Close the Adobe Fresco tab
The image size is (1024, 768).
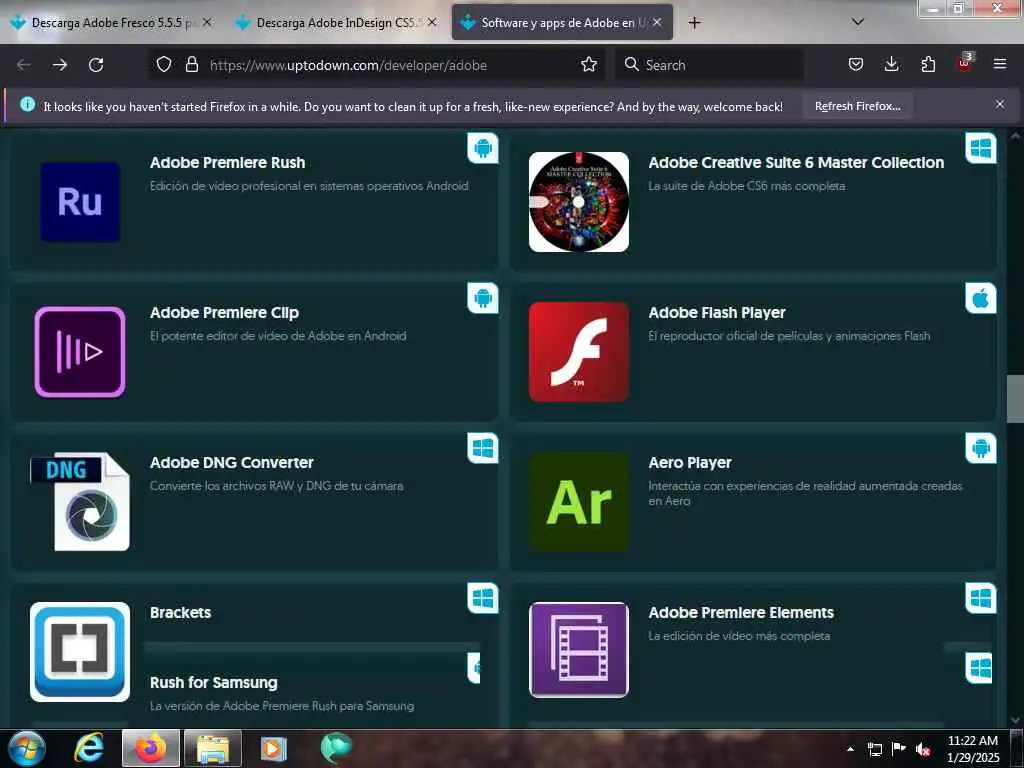207,22
